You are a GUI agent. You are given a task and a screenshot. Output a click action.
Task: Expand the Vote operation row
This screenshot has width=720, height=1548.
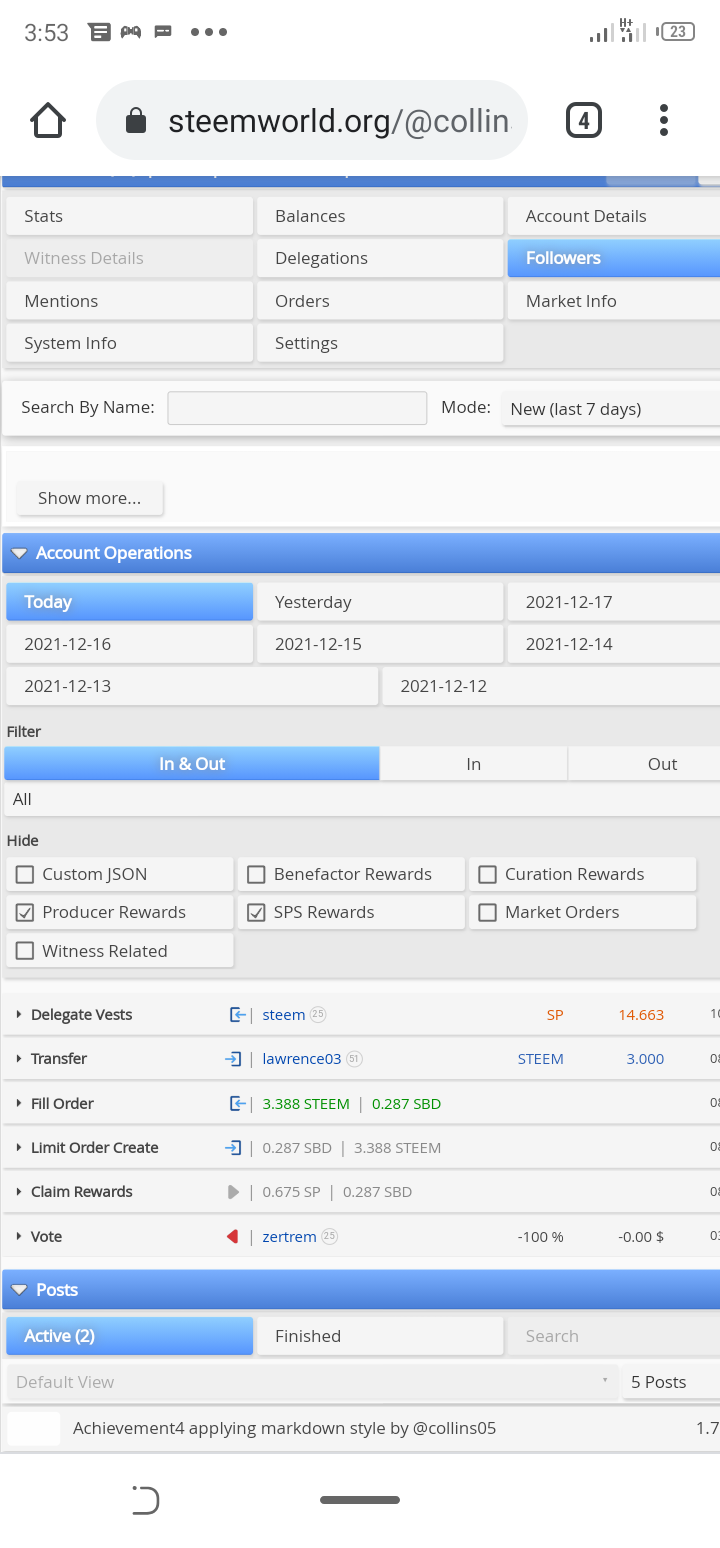pos(19,1237)
